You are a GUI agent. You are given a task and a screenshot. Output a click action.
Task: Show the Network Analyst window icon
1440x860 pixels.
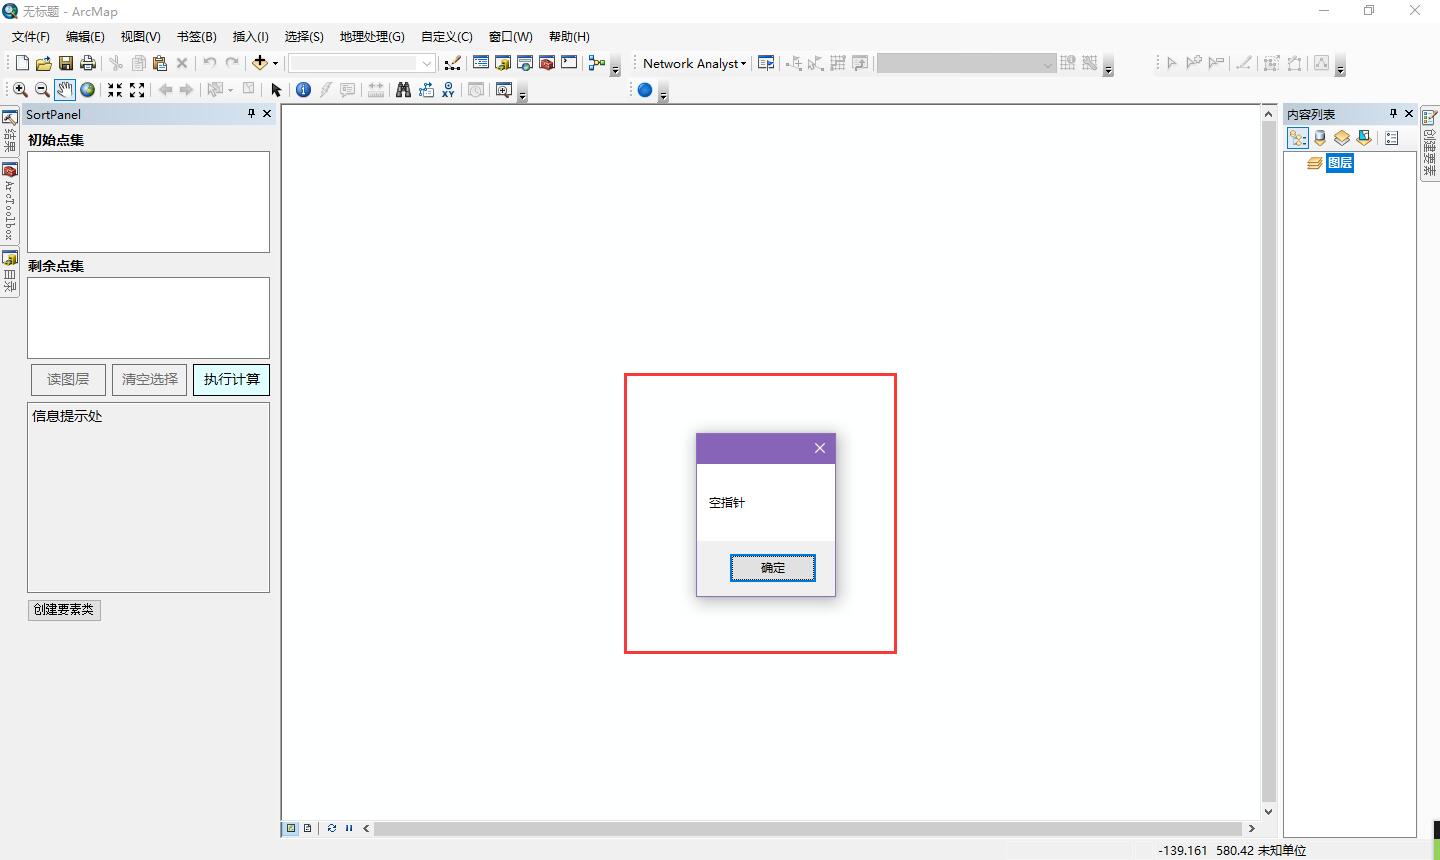pyautogui.click(x=766, y=63)
